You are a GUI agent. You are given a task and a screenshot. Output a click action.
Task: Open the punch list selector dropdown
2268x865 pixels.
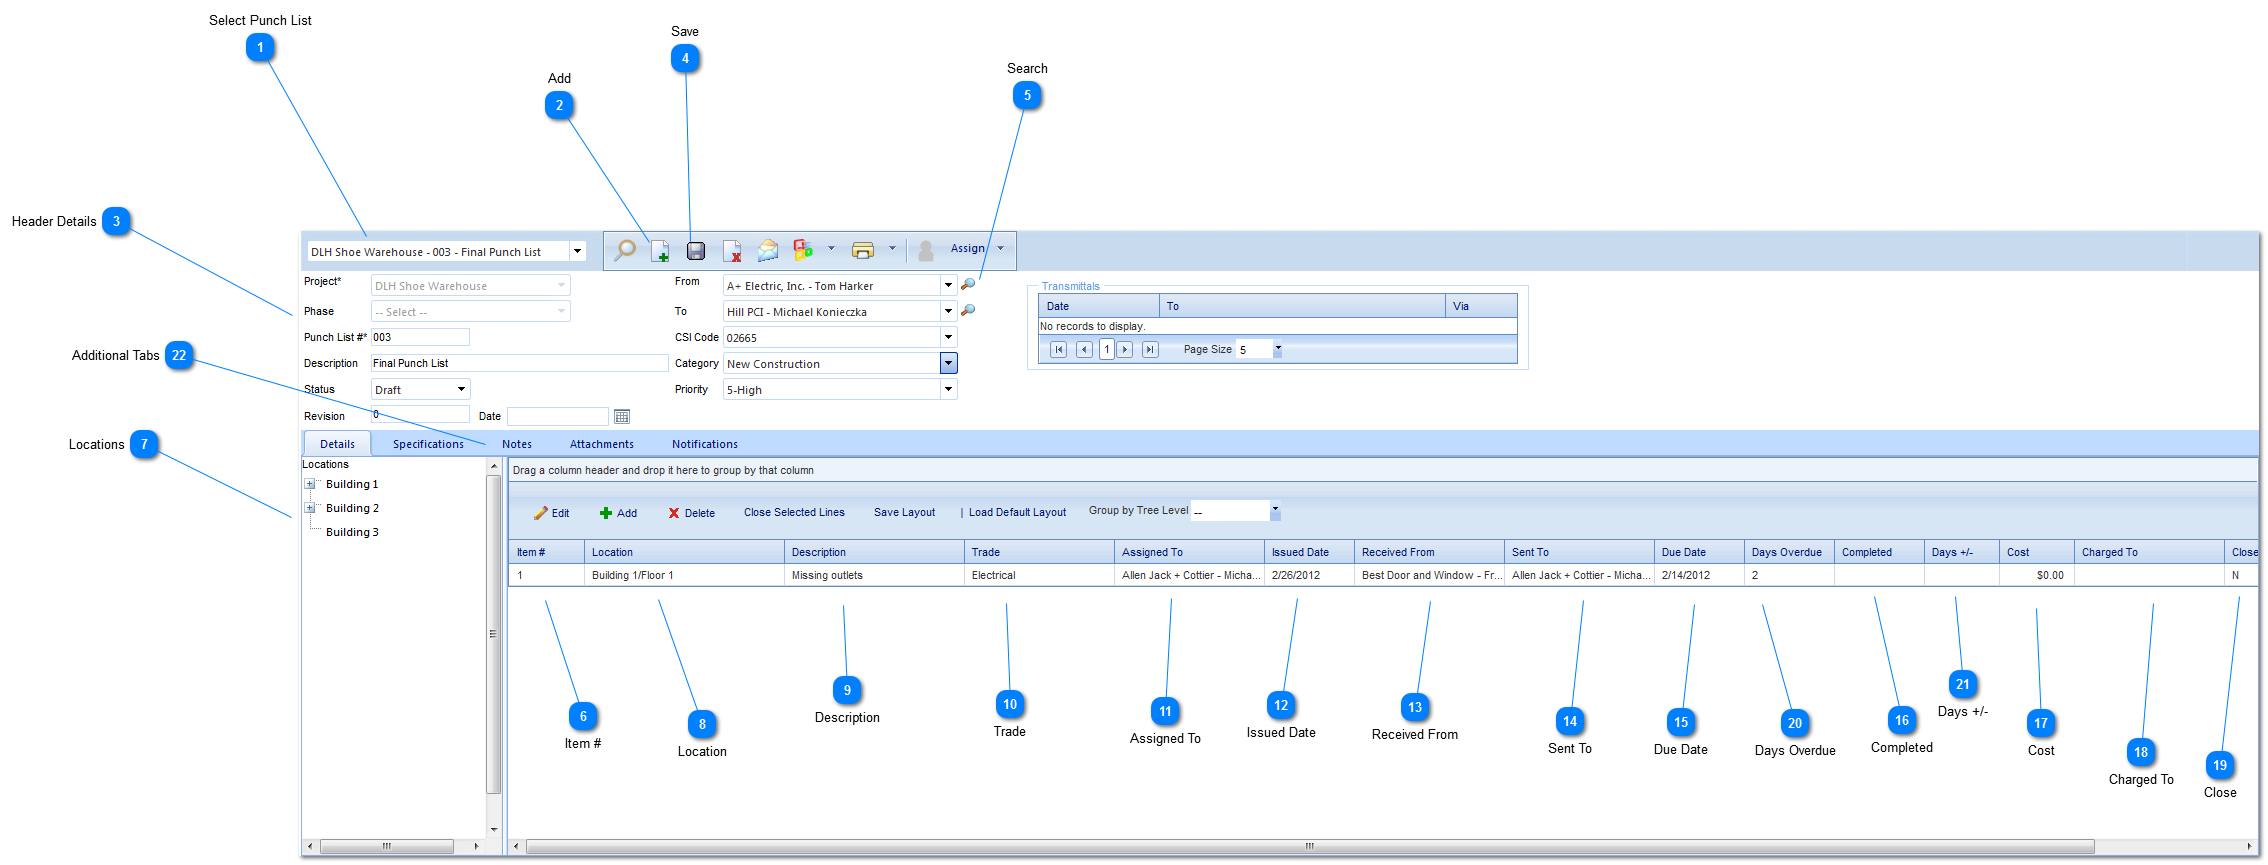(x=577, y=251)
